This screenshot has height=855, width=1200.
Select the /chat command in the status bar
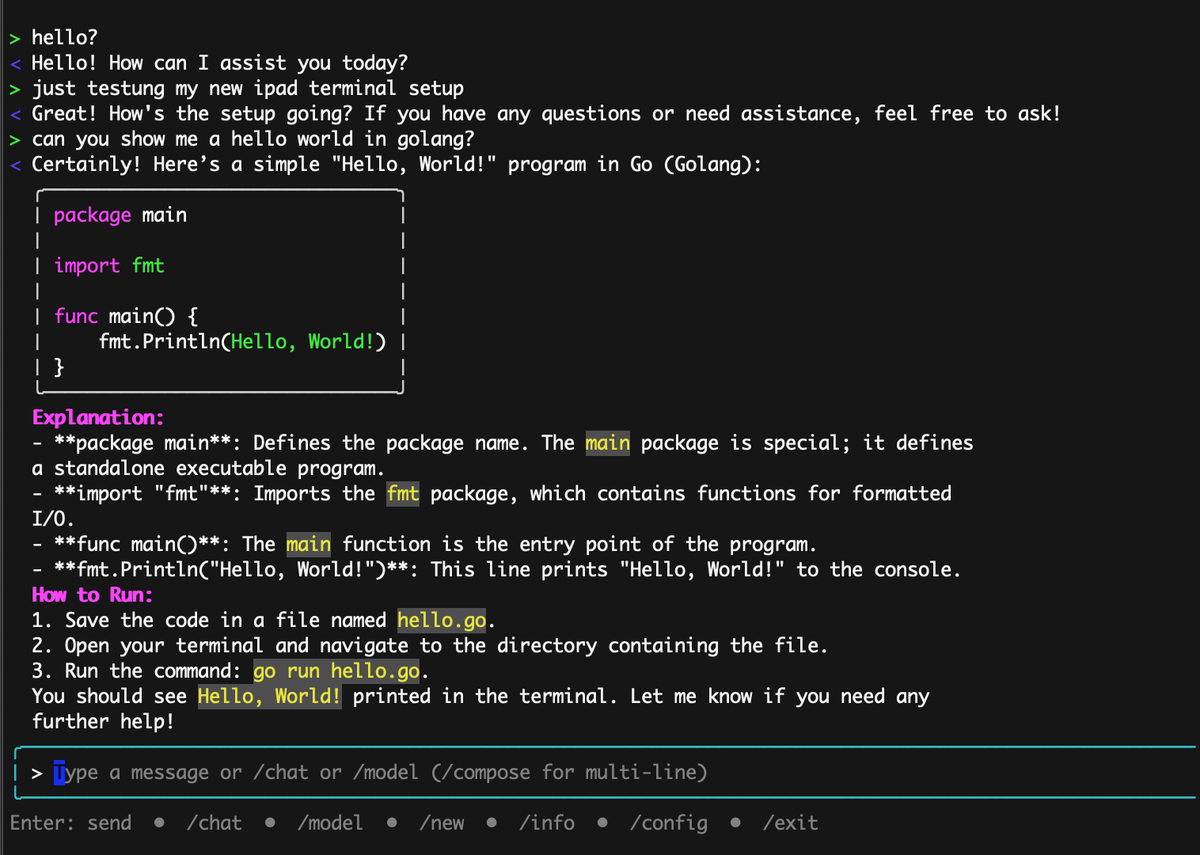click(214, 822)
